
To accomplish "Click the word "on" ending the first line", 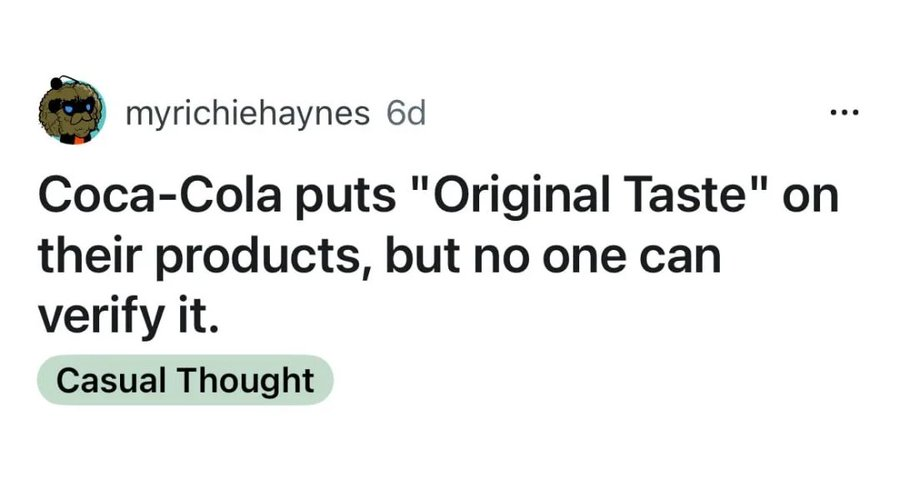I will coord(810,199).
